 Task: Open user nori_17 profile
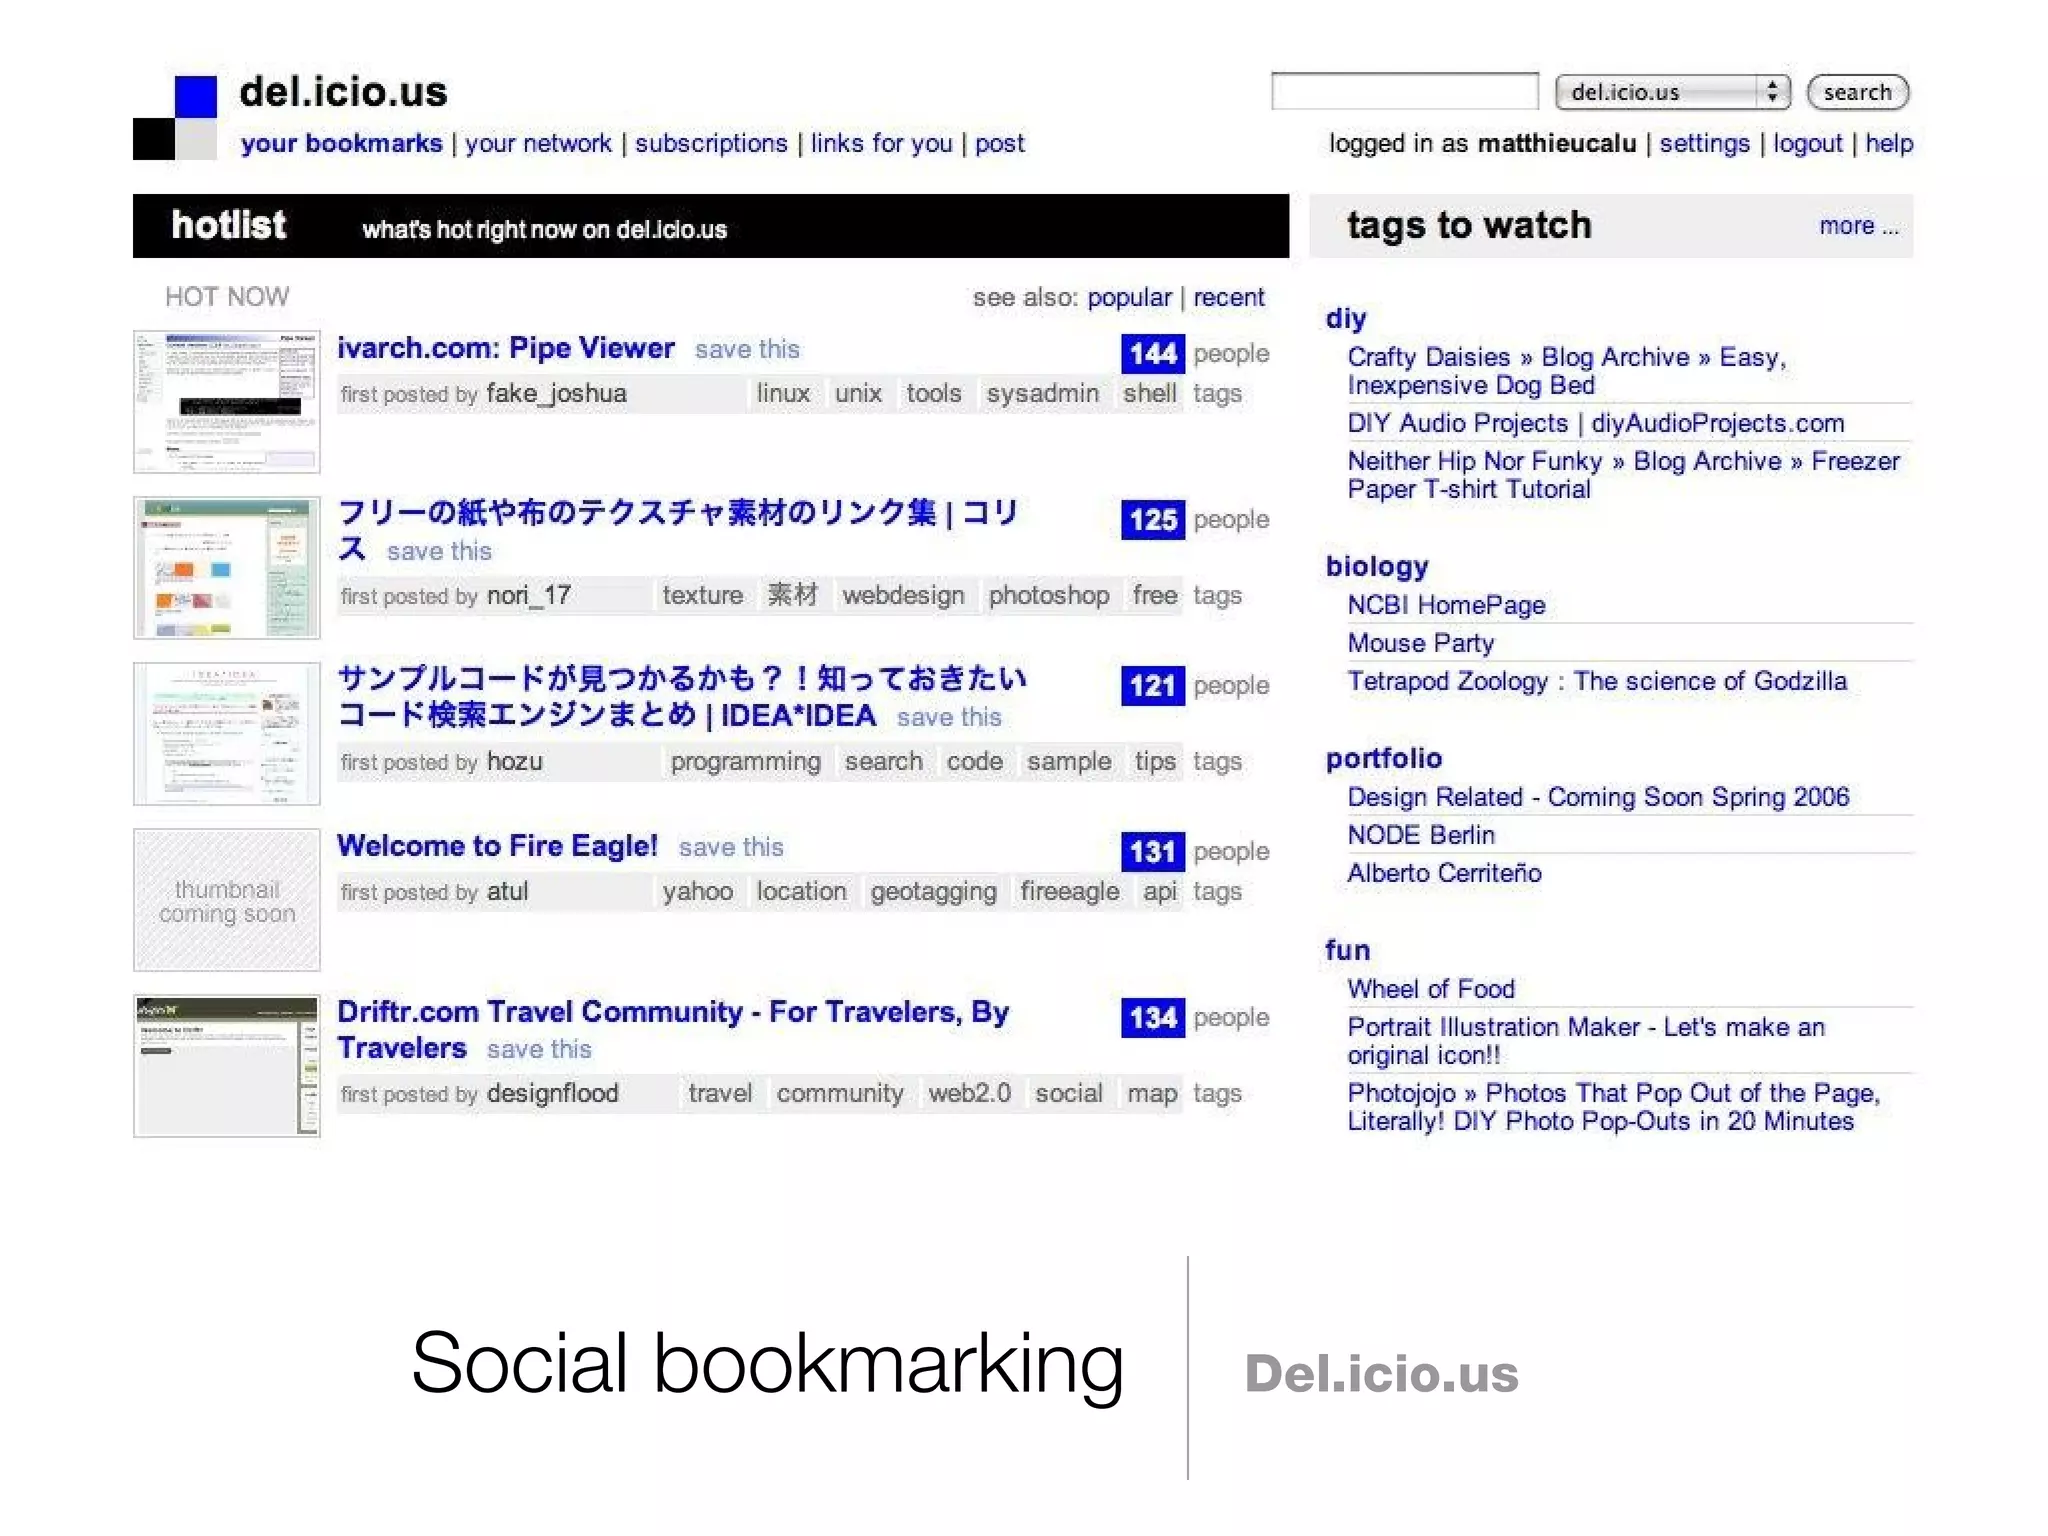[x=529, y=596]
